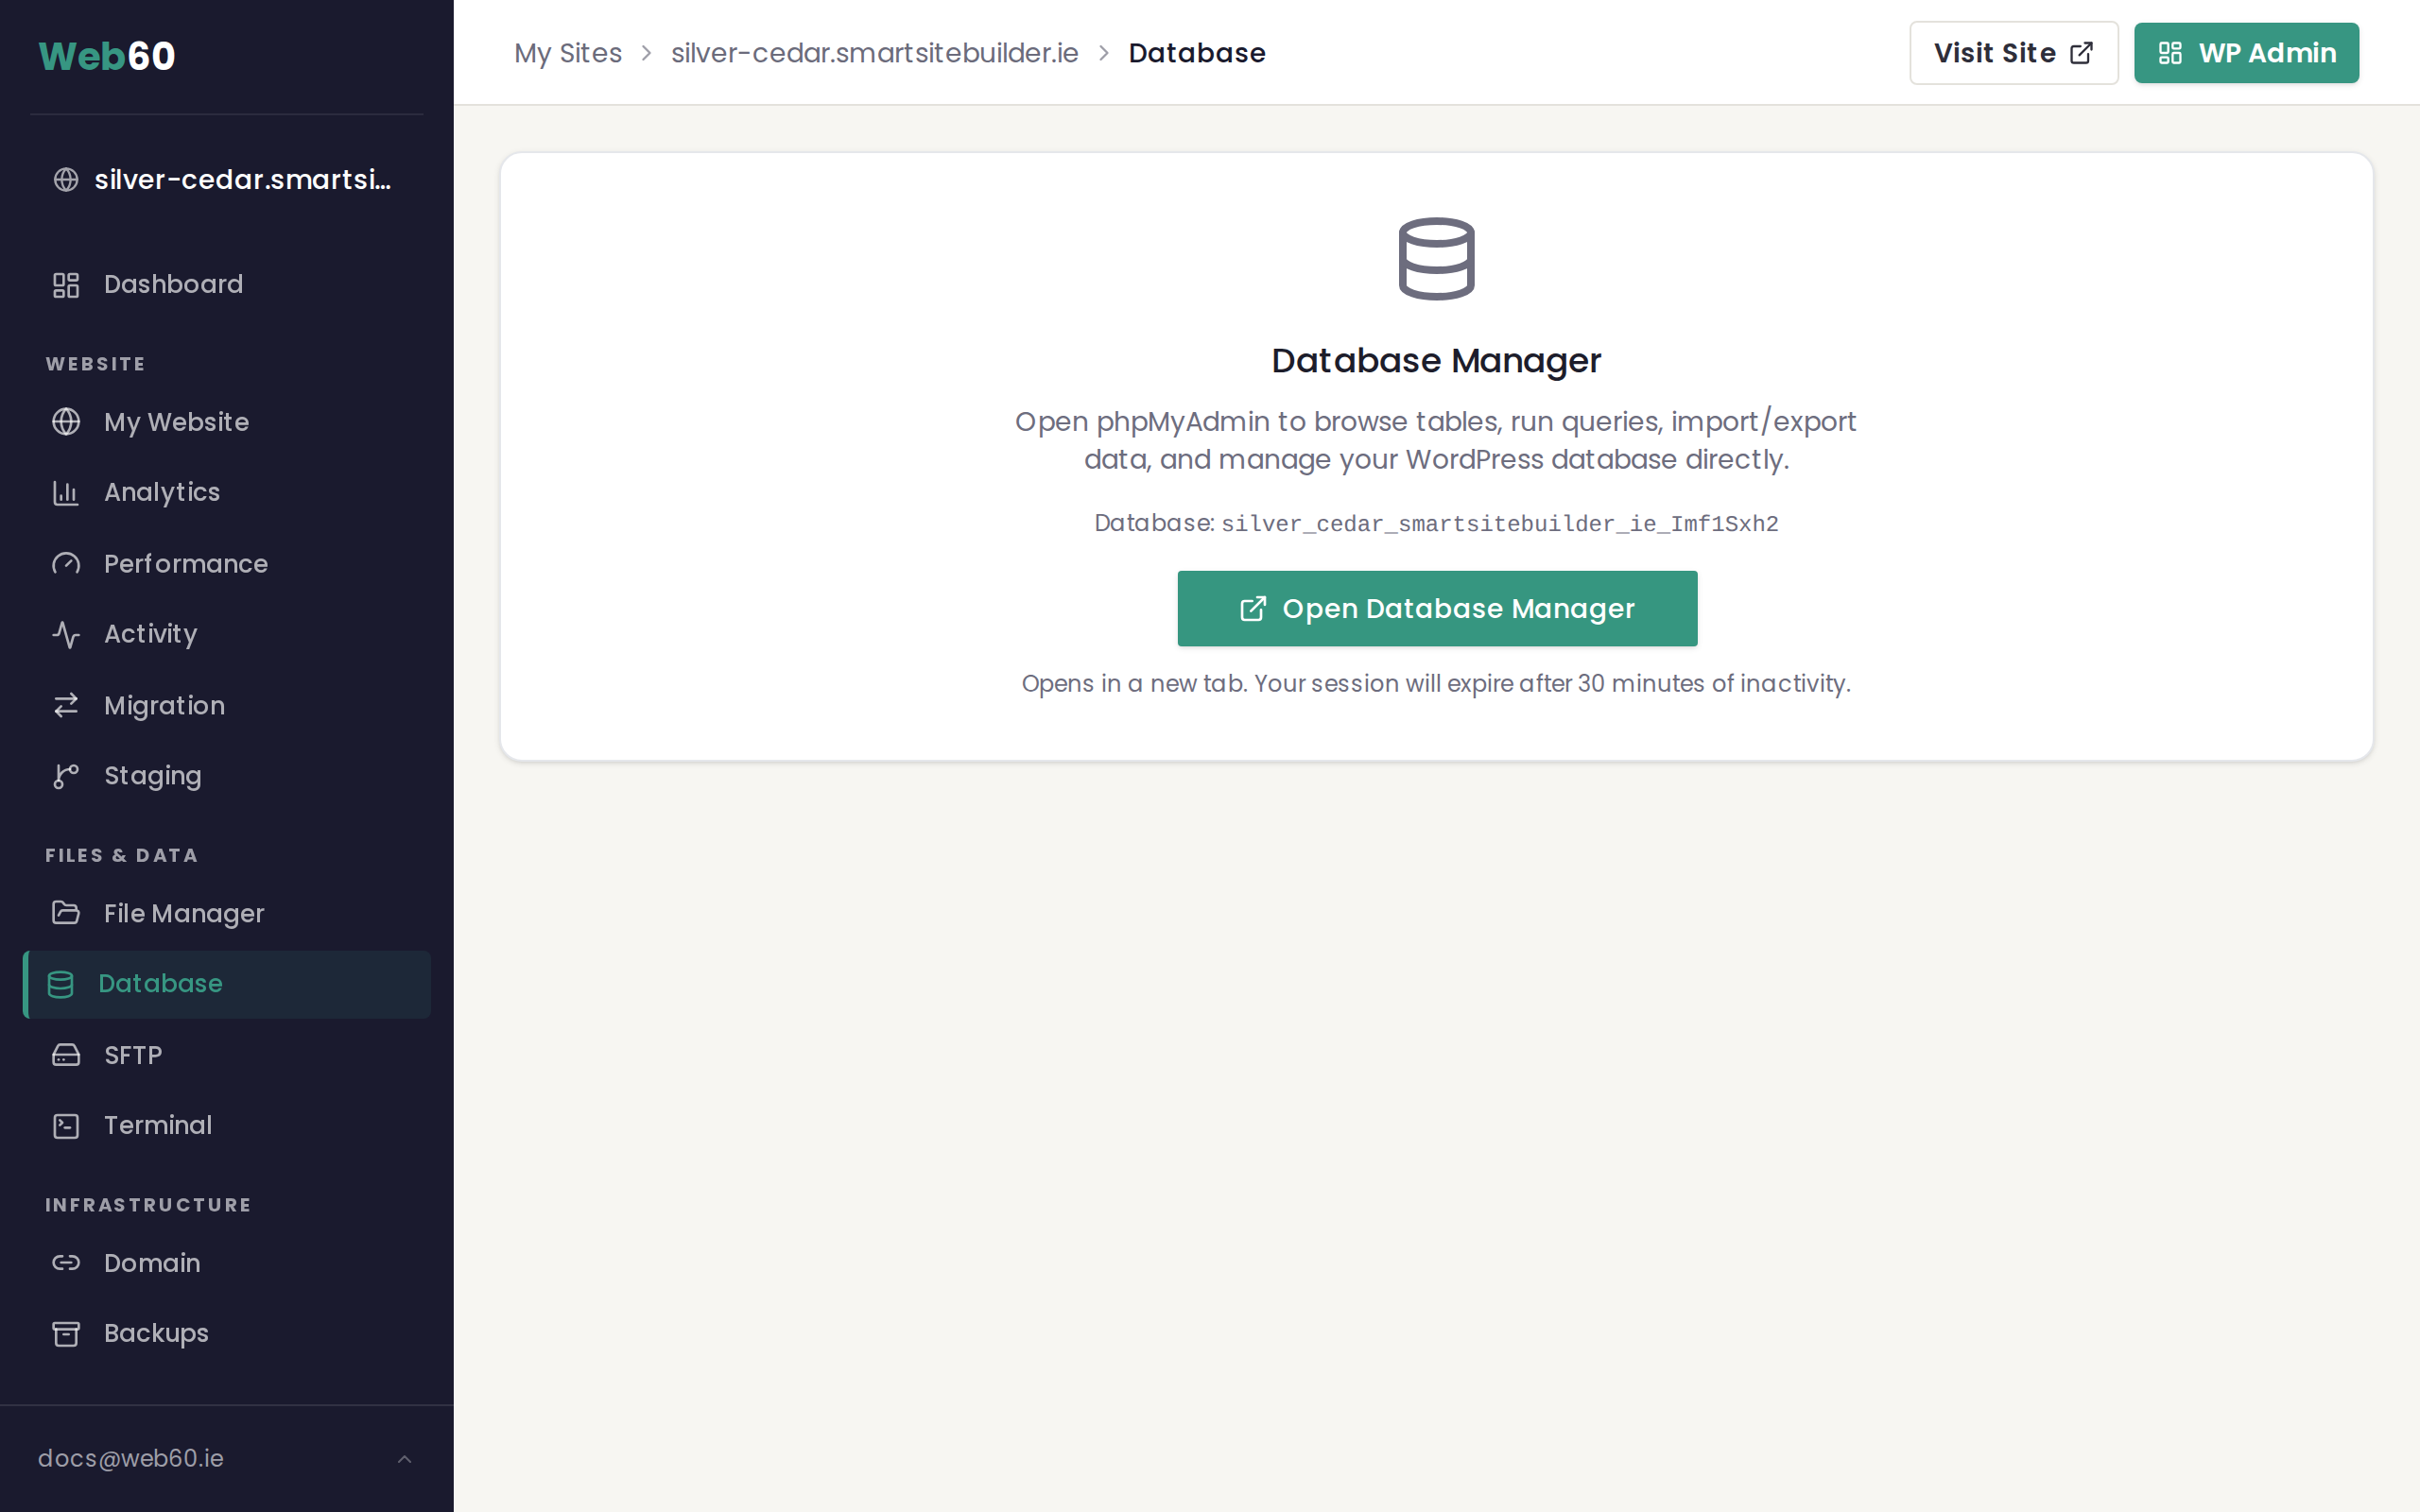This screenshot has width=2420, height=1512.
Task: Expand the docs@web60.ie account menu chevron
Action: [404, 1459]
